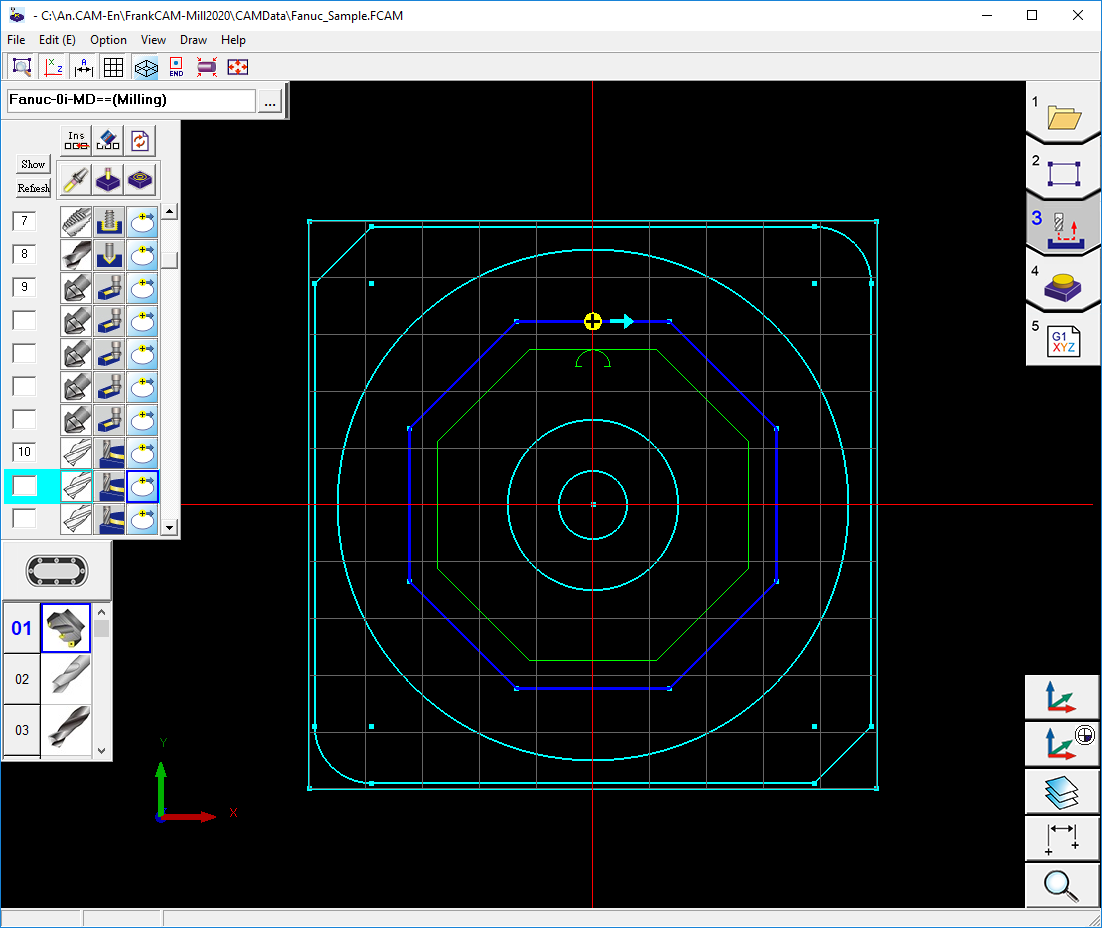This screenshot has height=928, width=1102.
Task: Click the drilling cycle icon in row 8
Action: [x=109, y=254]
